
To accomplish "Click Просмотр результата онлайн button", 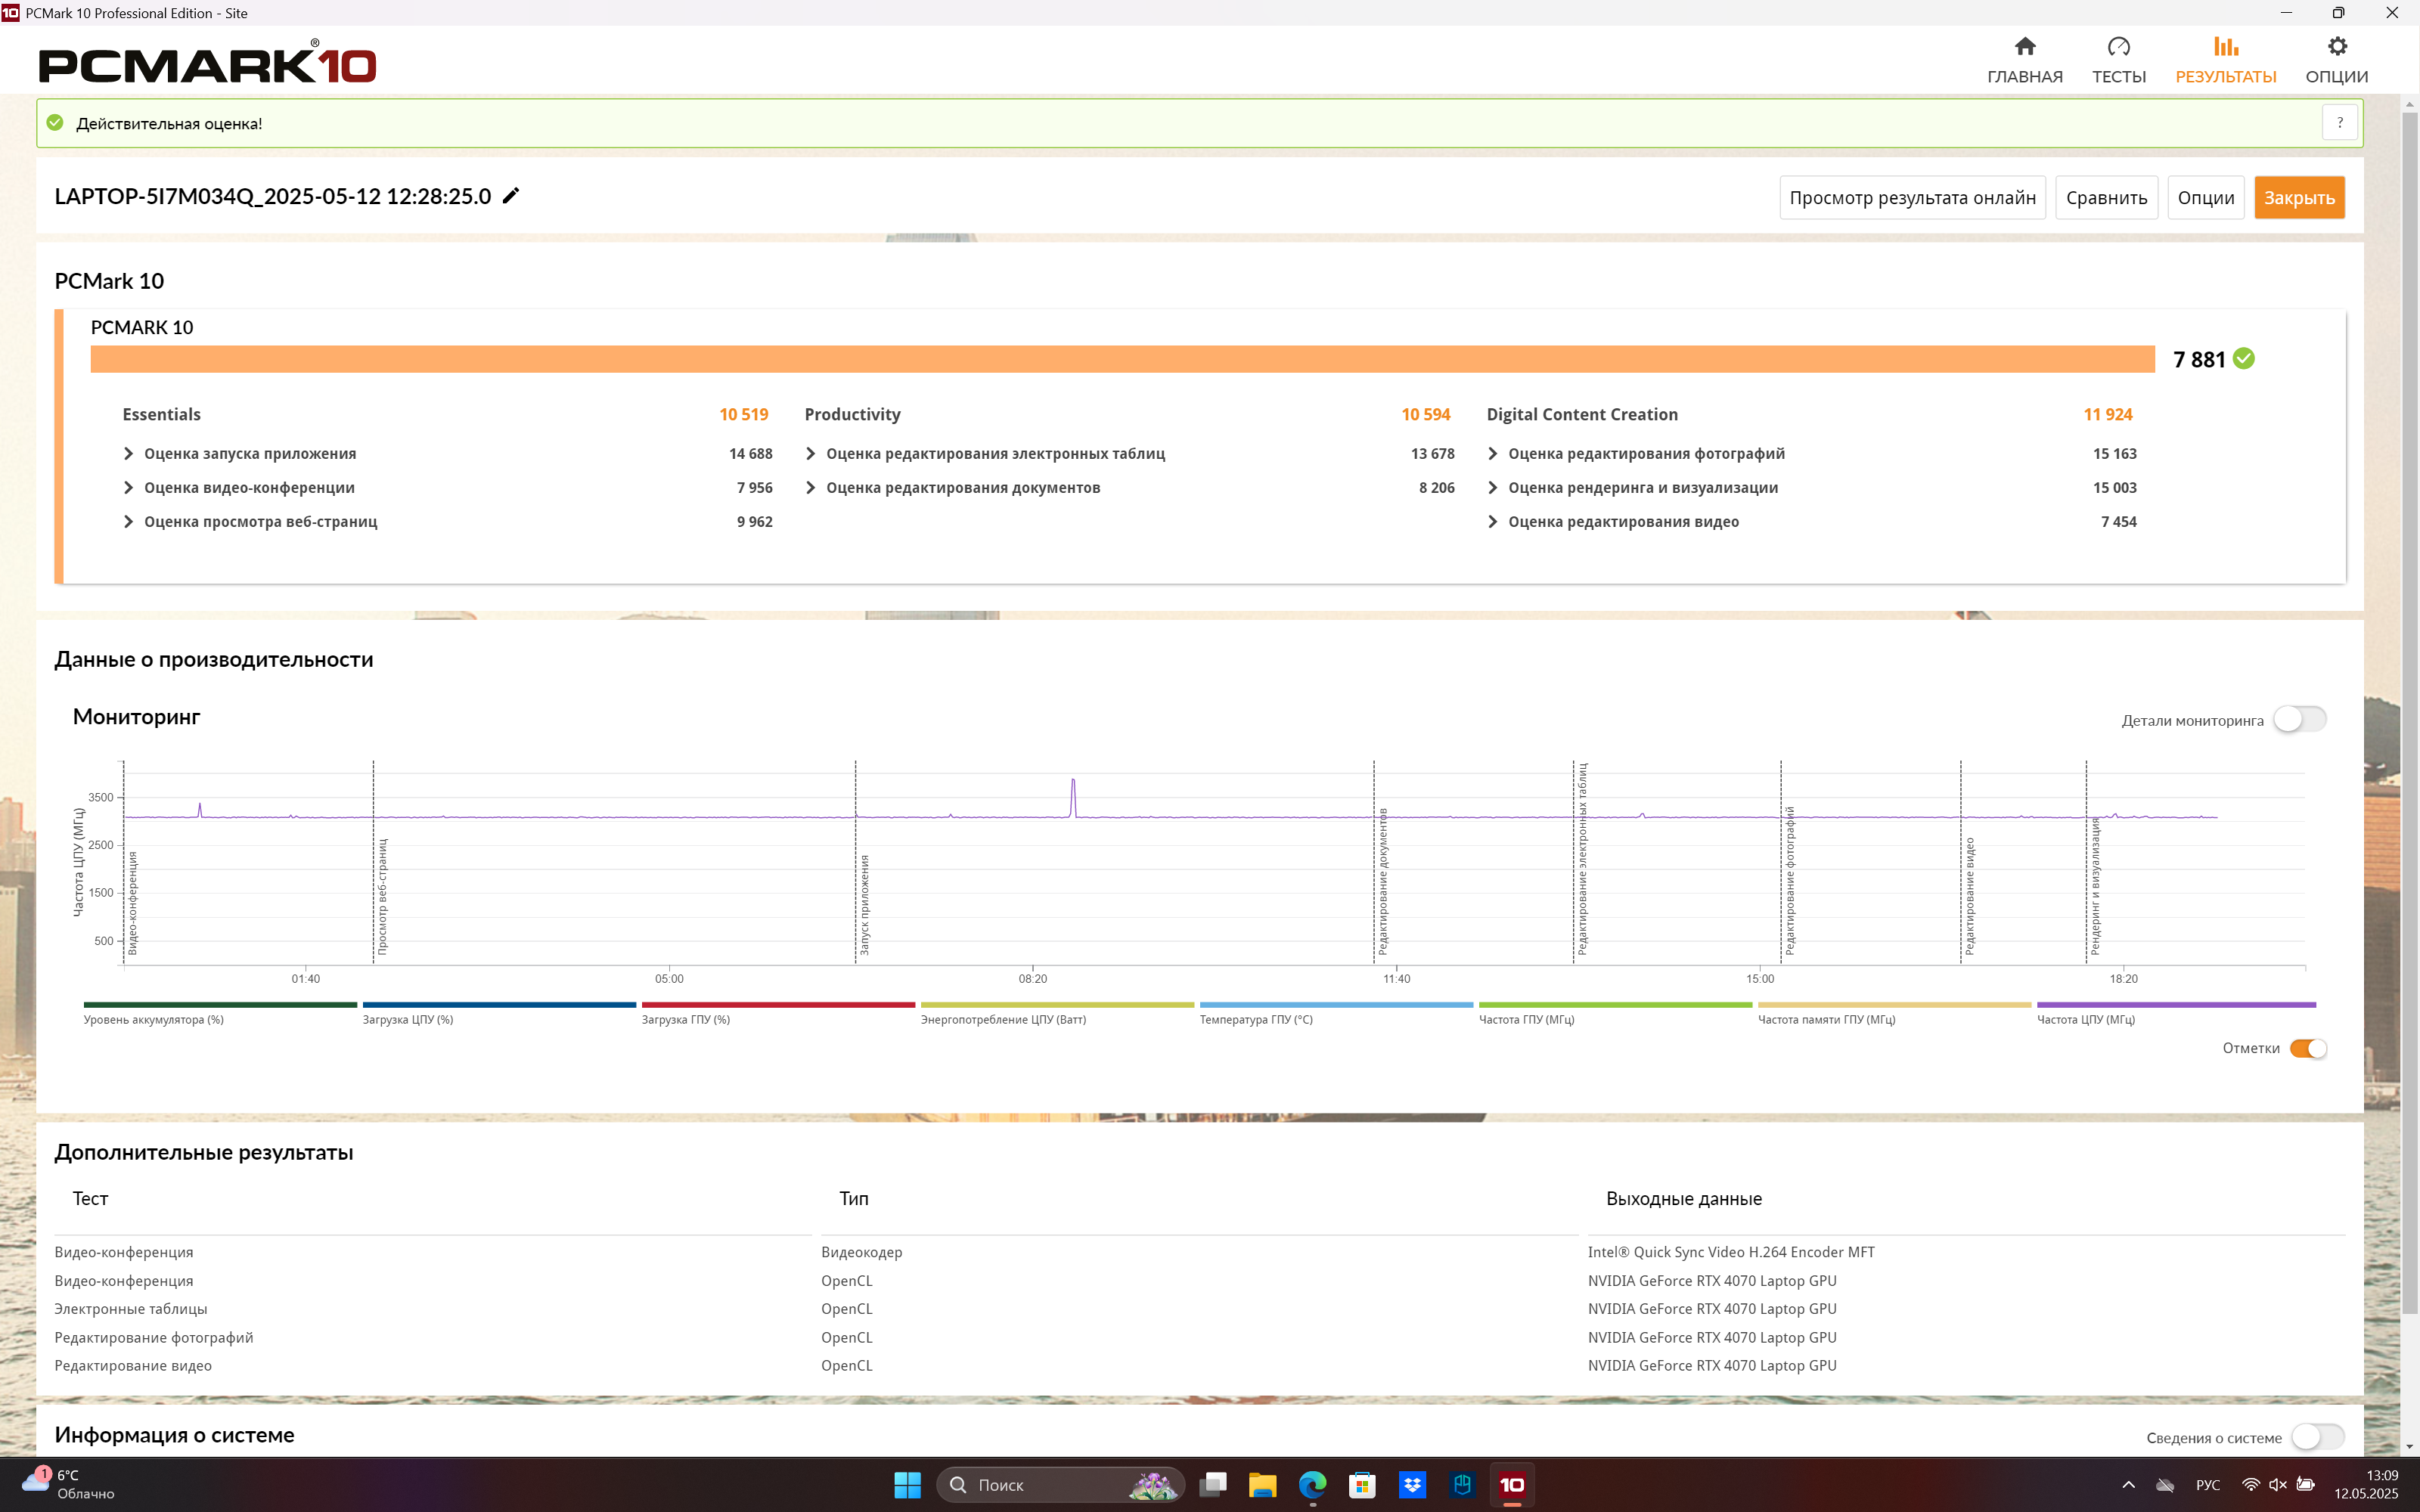I will click(x=1912, y=197).
